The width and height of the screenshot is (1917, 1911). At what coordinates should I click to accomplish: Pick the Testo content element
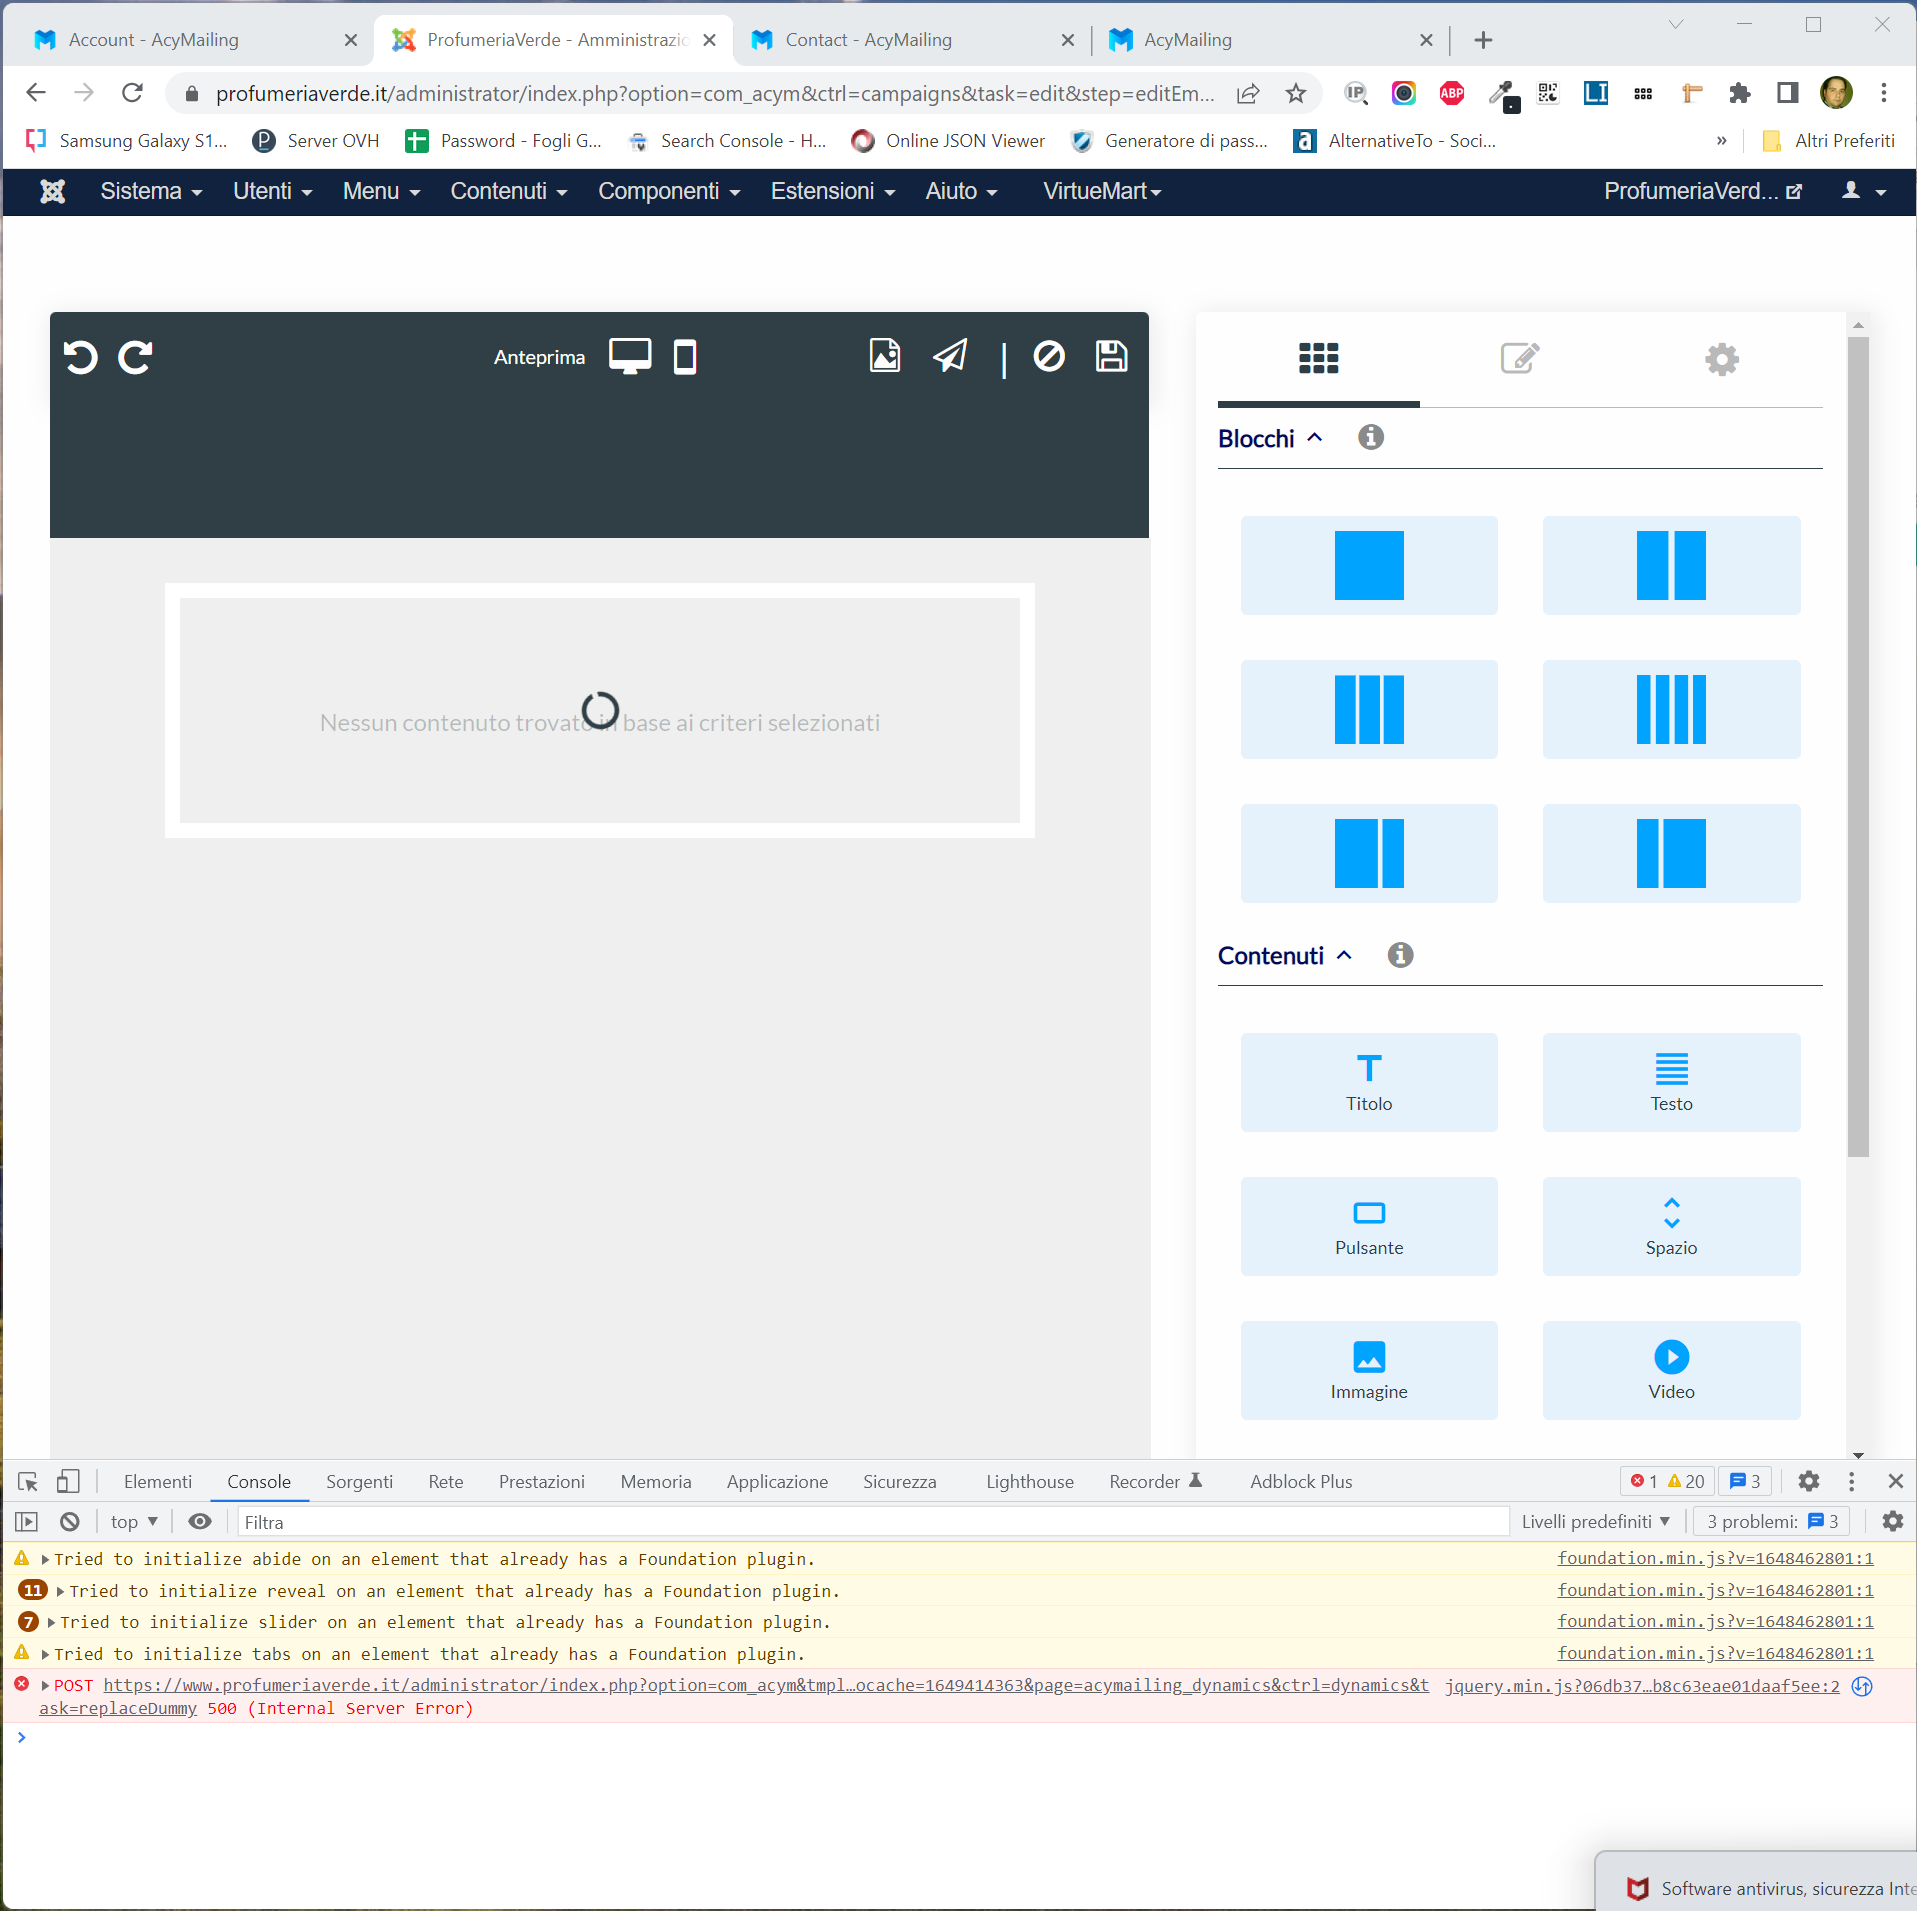pos(1671,1082)
